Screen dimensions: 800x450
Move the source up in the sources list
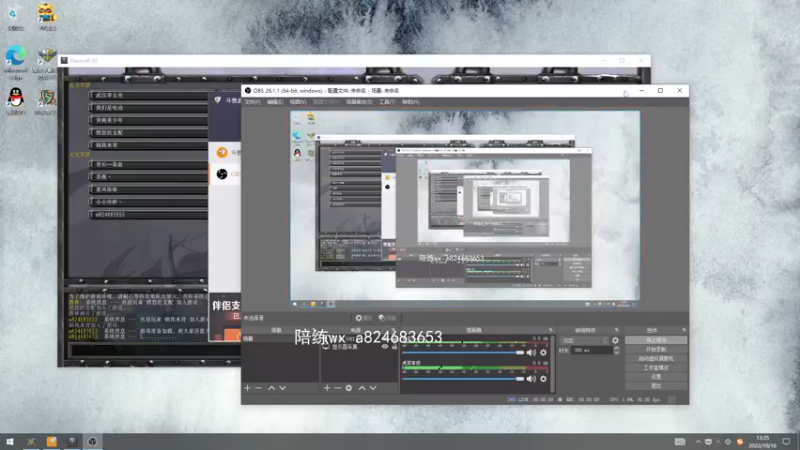point(362,388)
